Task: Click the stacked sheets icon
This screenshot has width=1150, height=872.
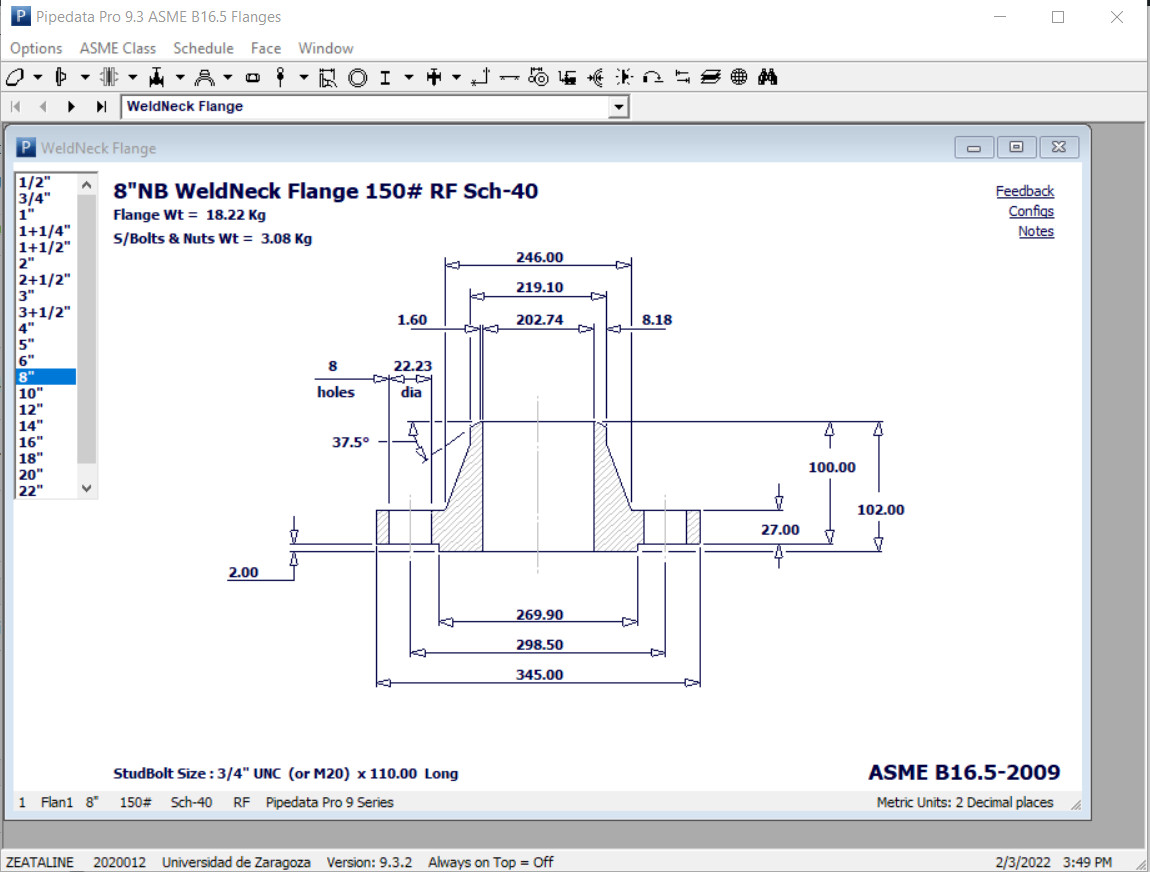Action: click(711, 77)
